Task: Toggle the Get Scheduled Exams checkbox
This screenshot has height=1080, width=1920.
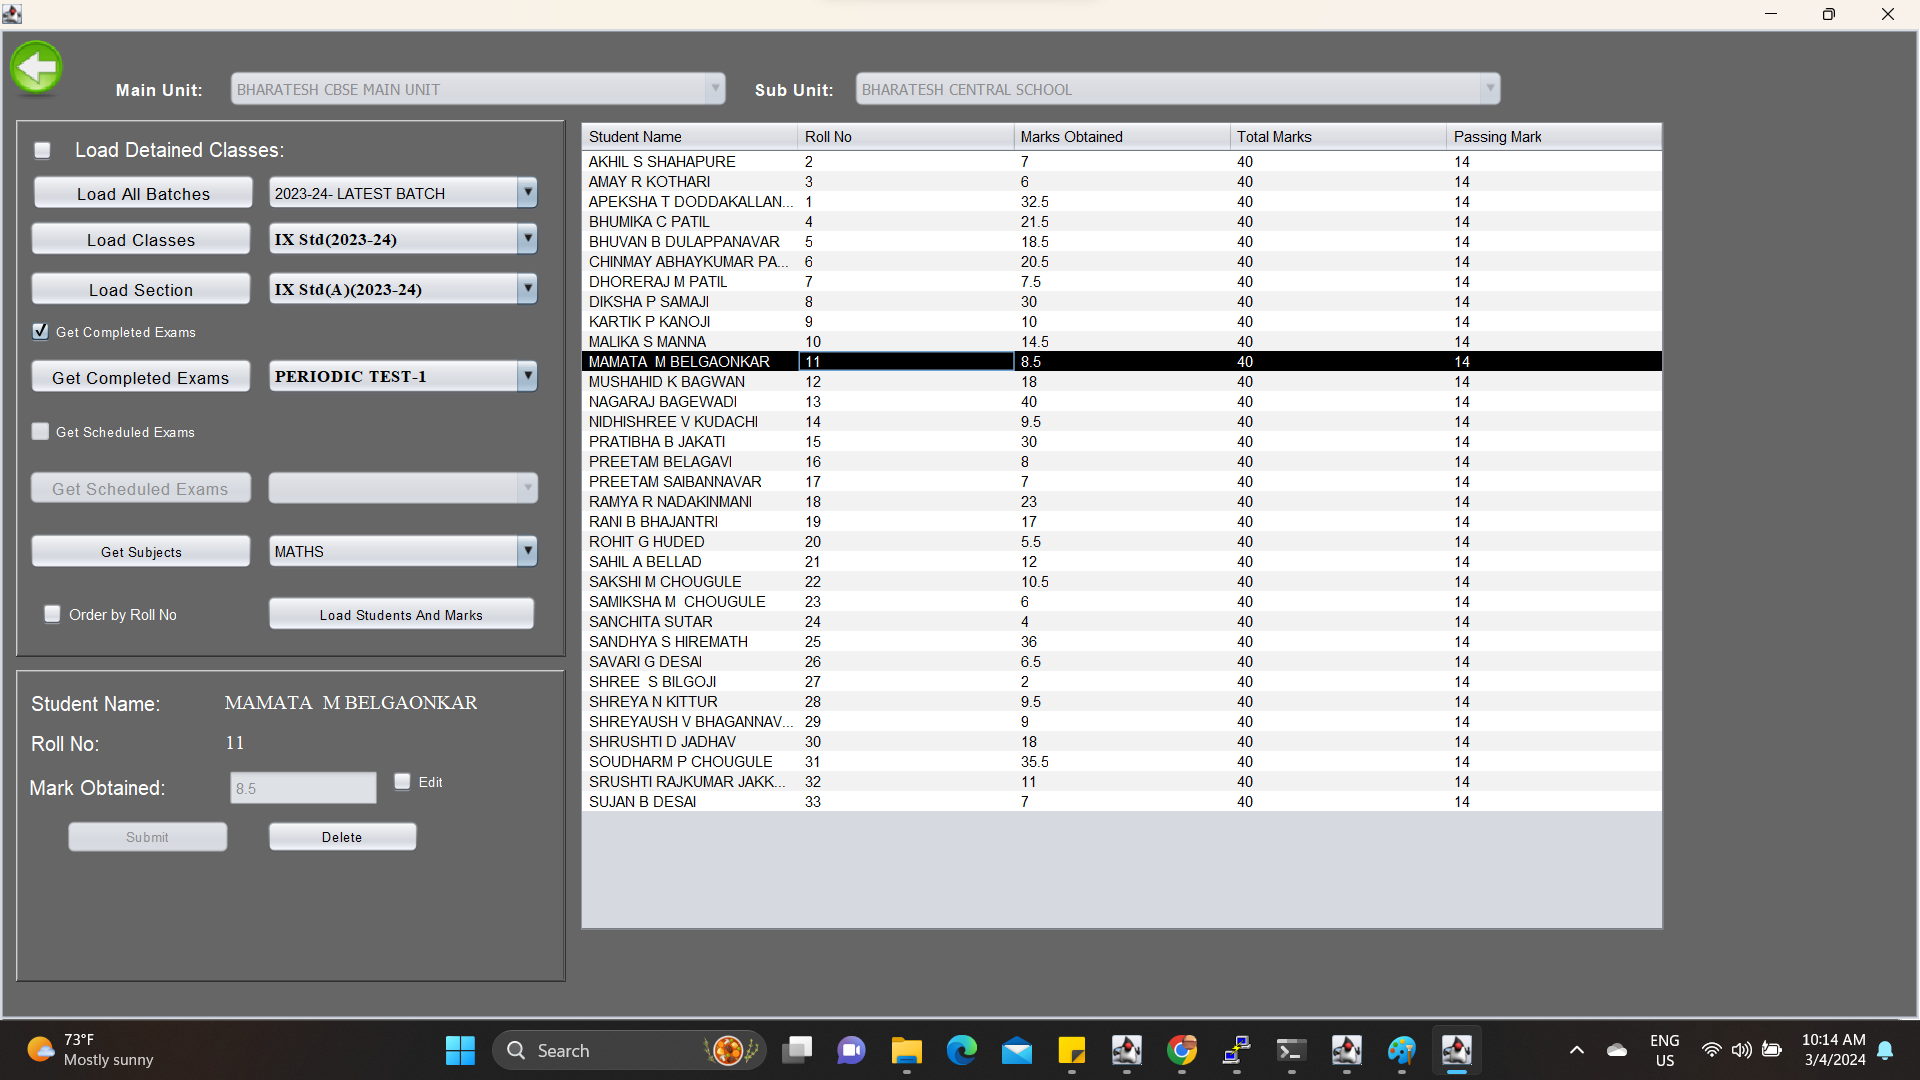Action: (40, 432)
